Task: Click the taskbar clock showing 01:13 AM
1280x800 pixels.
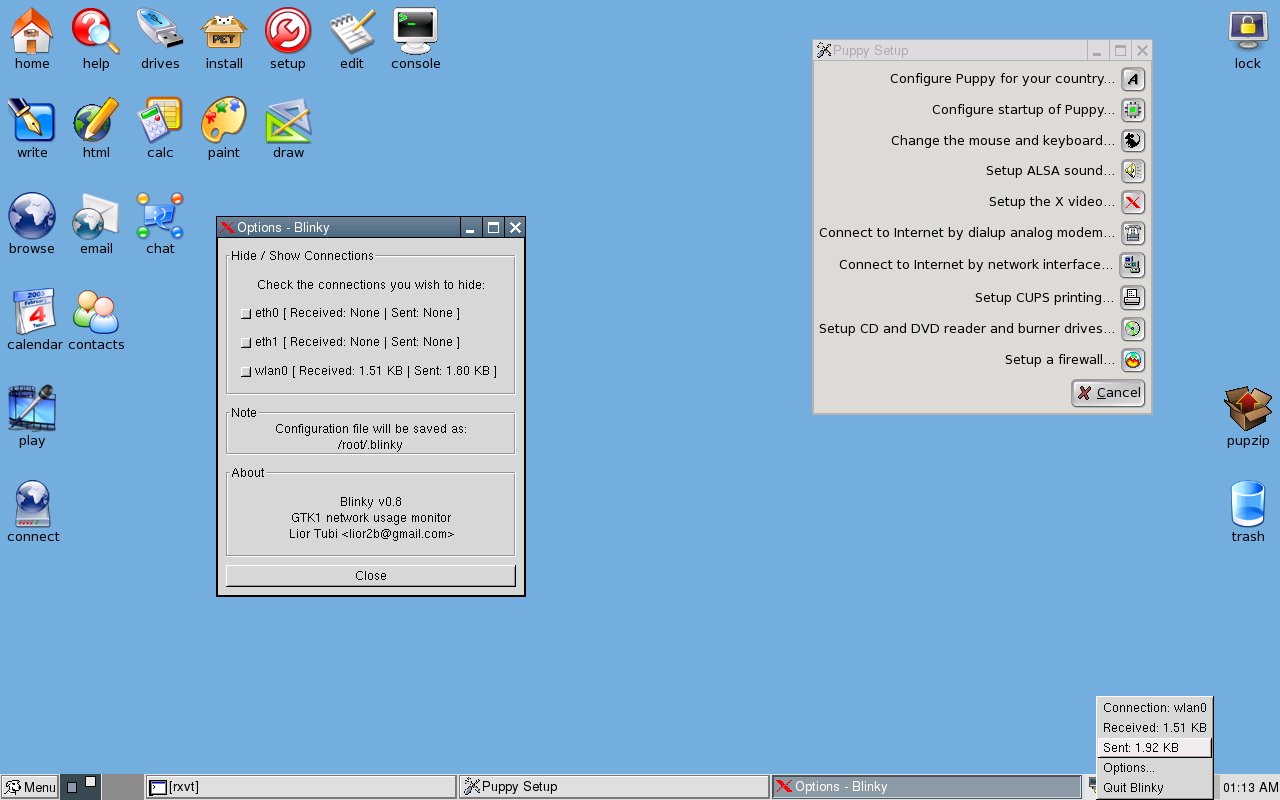Action: click(x=1250, y=787)
